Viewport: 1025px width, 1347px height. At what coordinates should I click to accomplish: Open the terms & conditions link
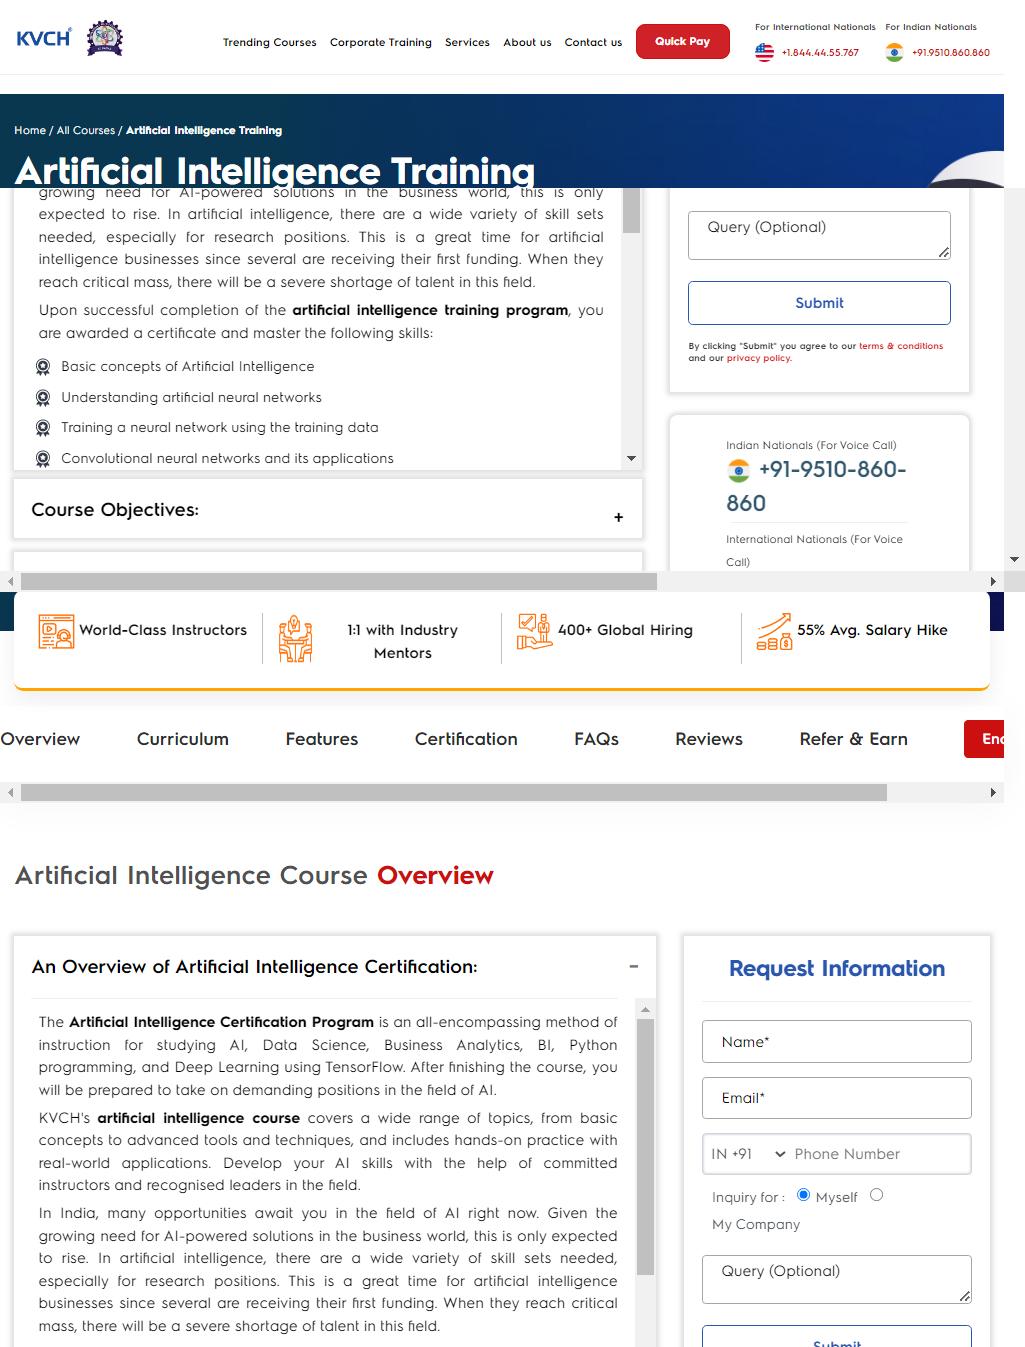[x=899, y=346]
